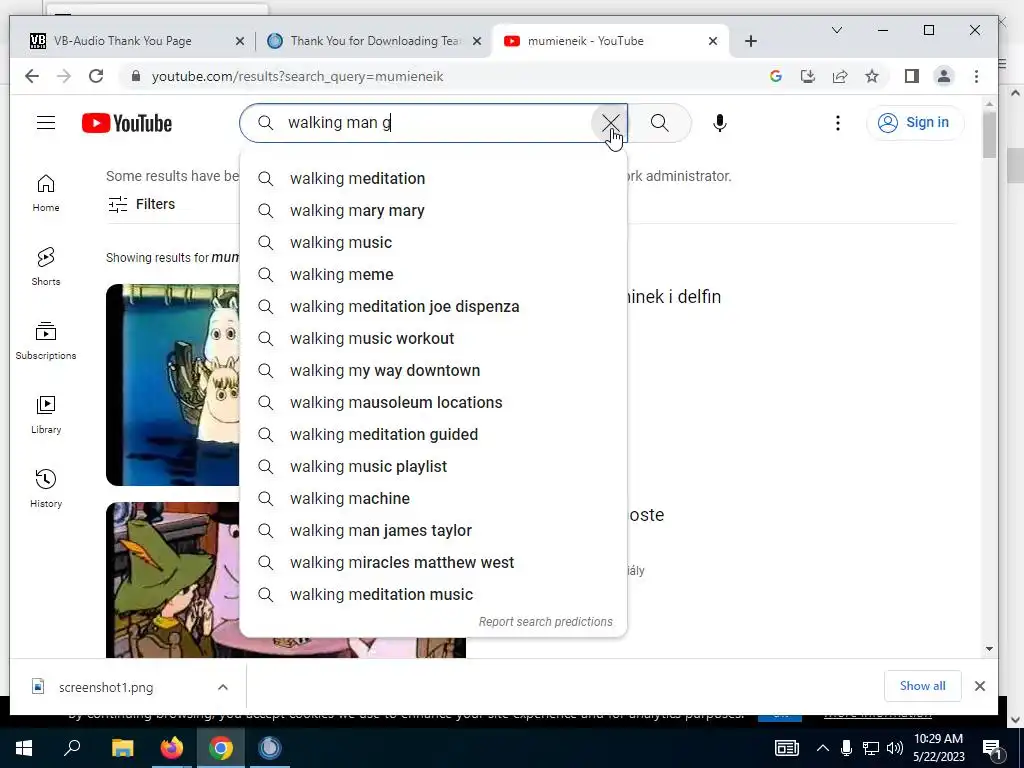
Task: Close the downloads bar
Action: coord(980,686)
